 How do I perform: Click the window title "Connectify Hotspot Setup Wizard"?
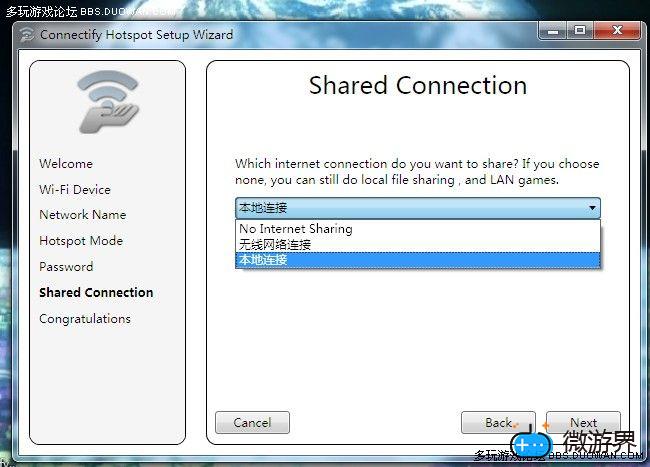(136, 35)
